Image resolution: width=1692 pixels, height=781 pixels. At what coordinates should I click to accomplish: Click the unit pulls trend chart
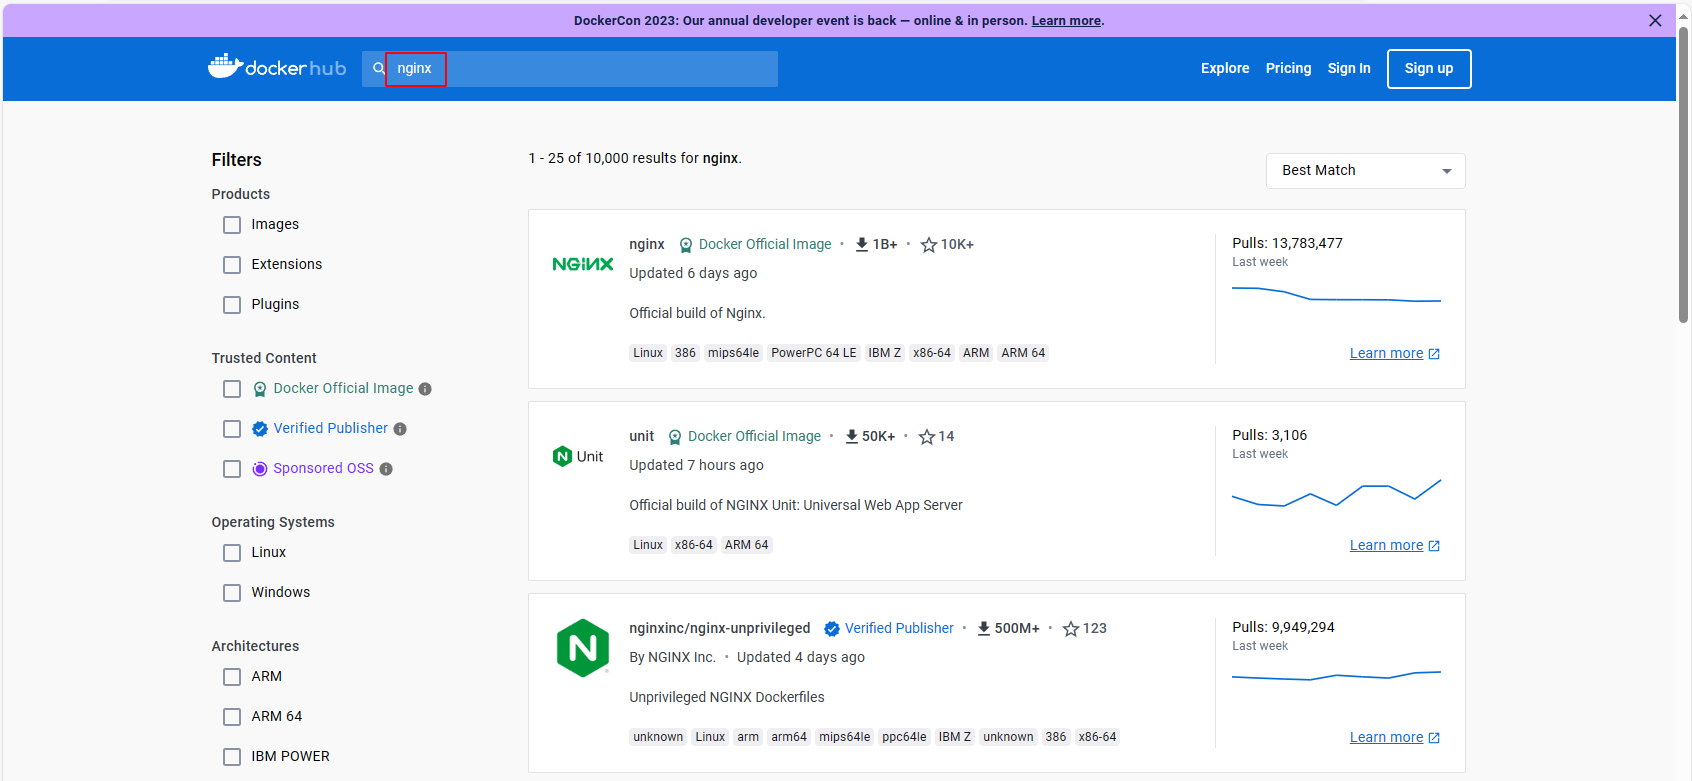point(1336,493)
